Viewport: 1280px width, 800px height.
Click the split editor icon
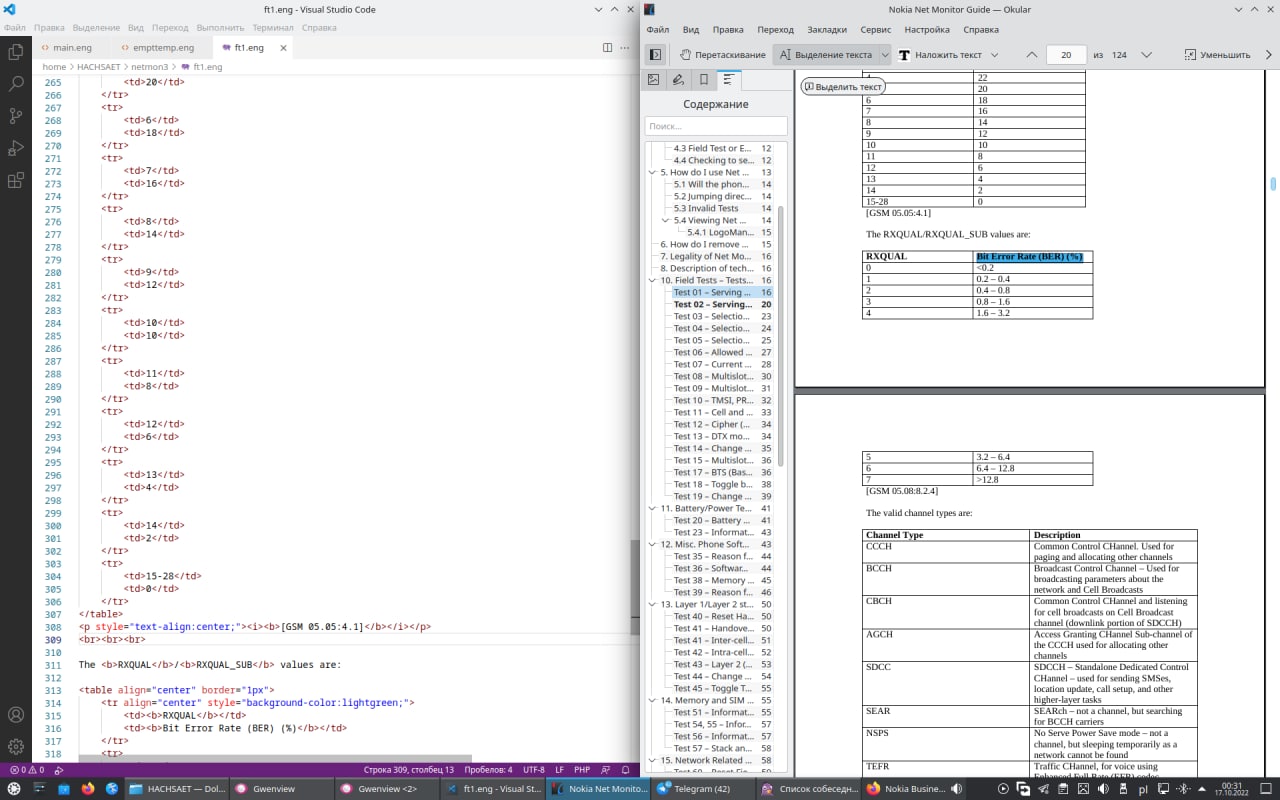click(607, 47)
